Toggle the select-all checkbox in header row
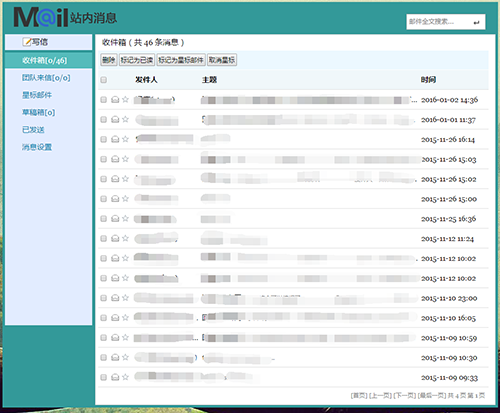Image resolution: width=500 pixels, height=413 pixels. 104,80
